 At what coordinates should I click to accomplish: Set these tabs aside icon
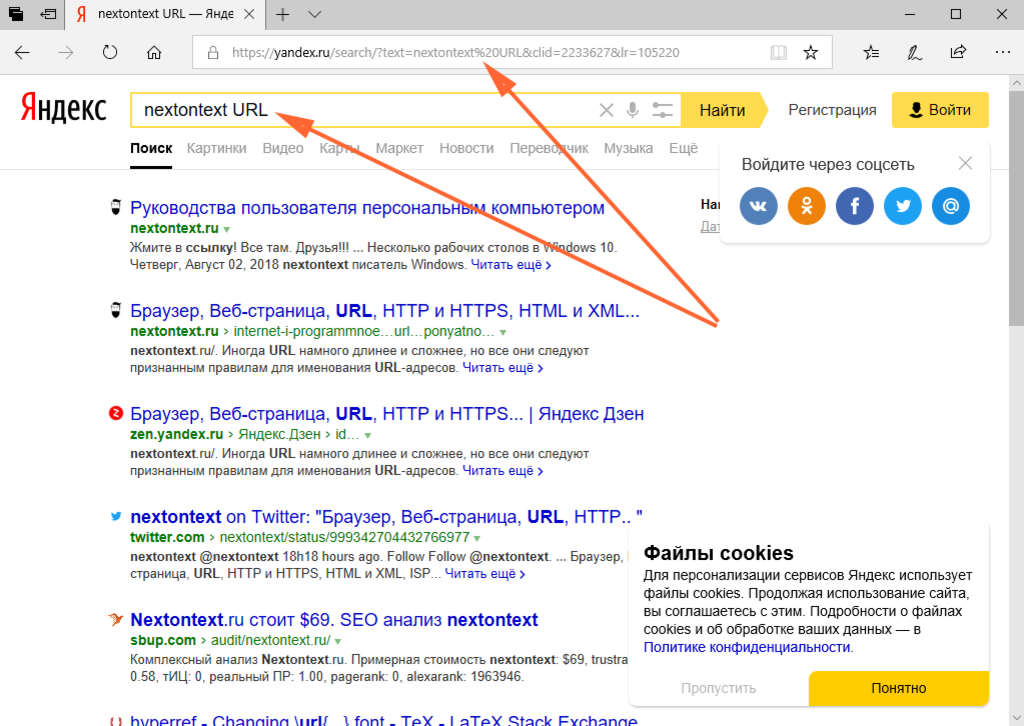click(48, 14)
